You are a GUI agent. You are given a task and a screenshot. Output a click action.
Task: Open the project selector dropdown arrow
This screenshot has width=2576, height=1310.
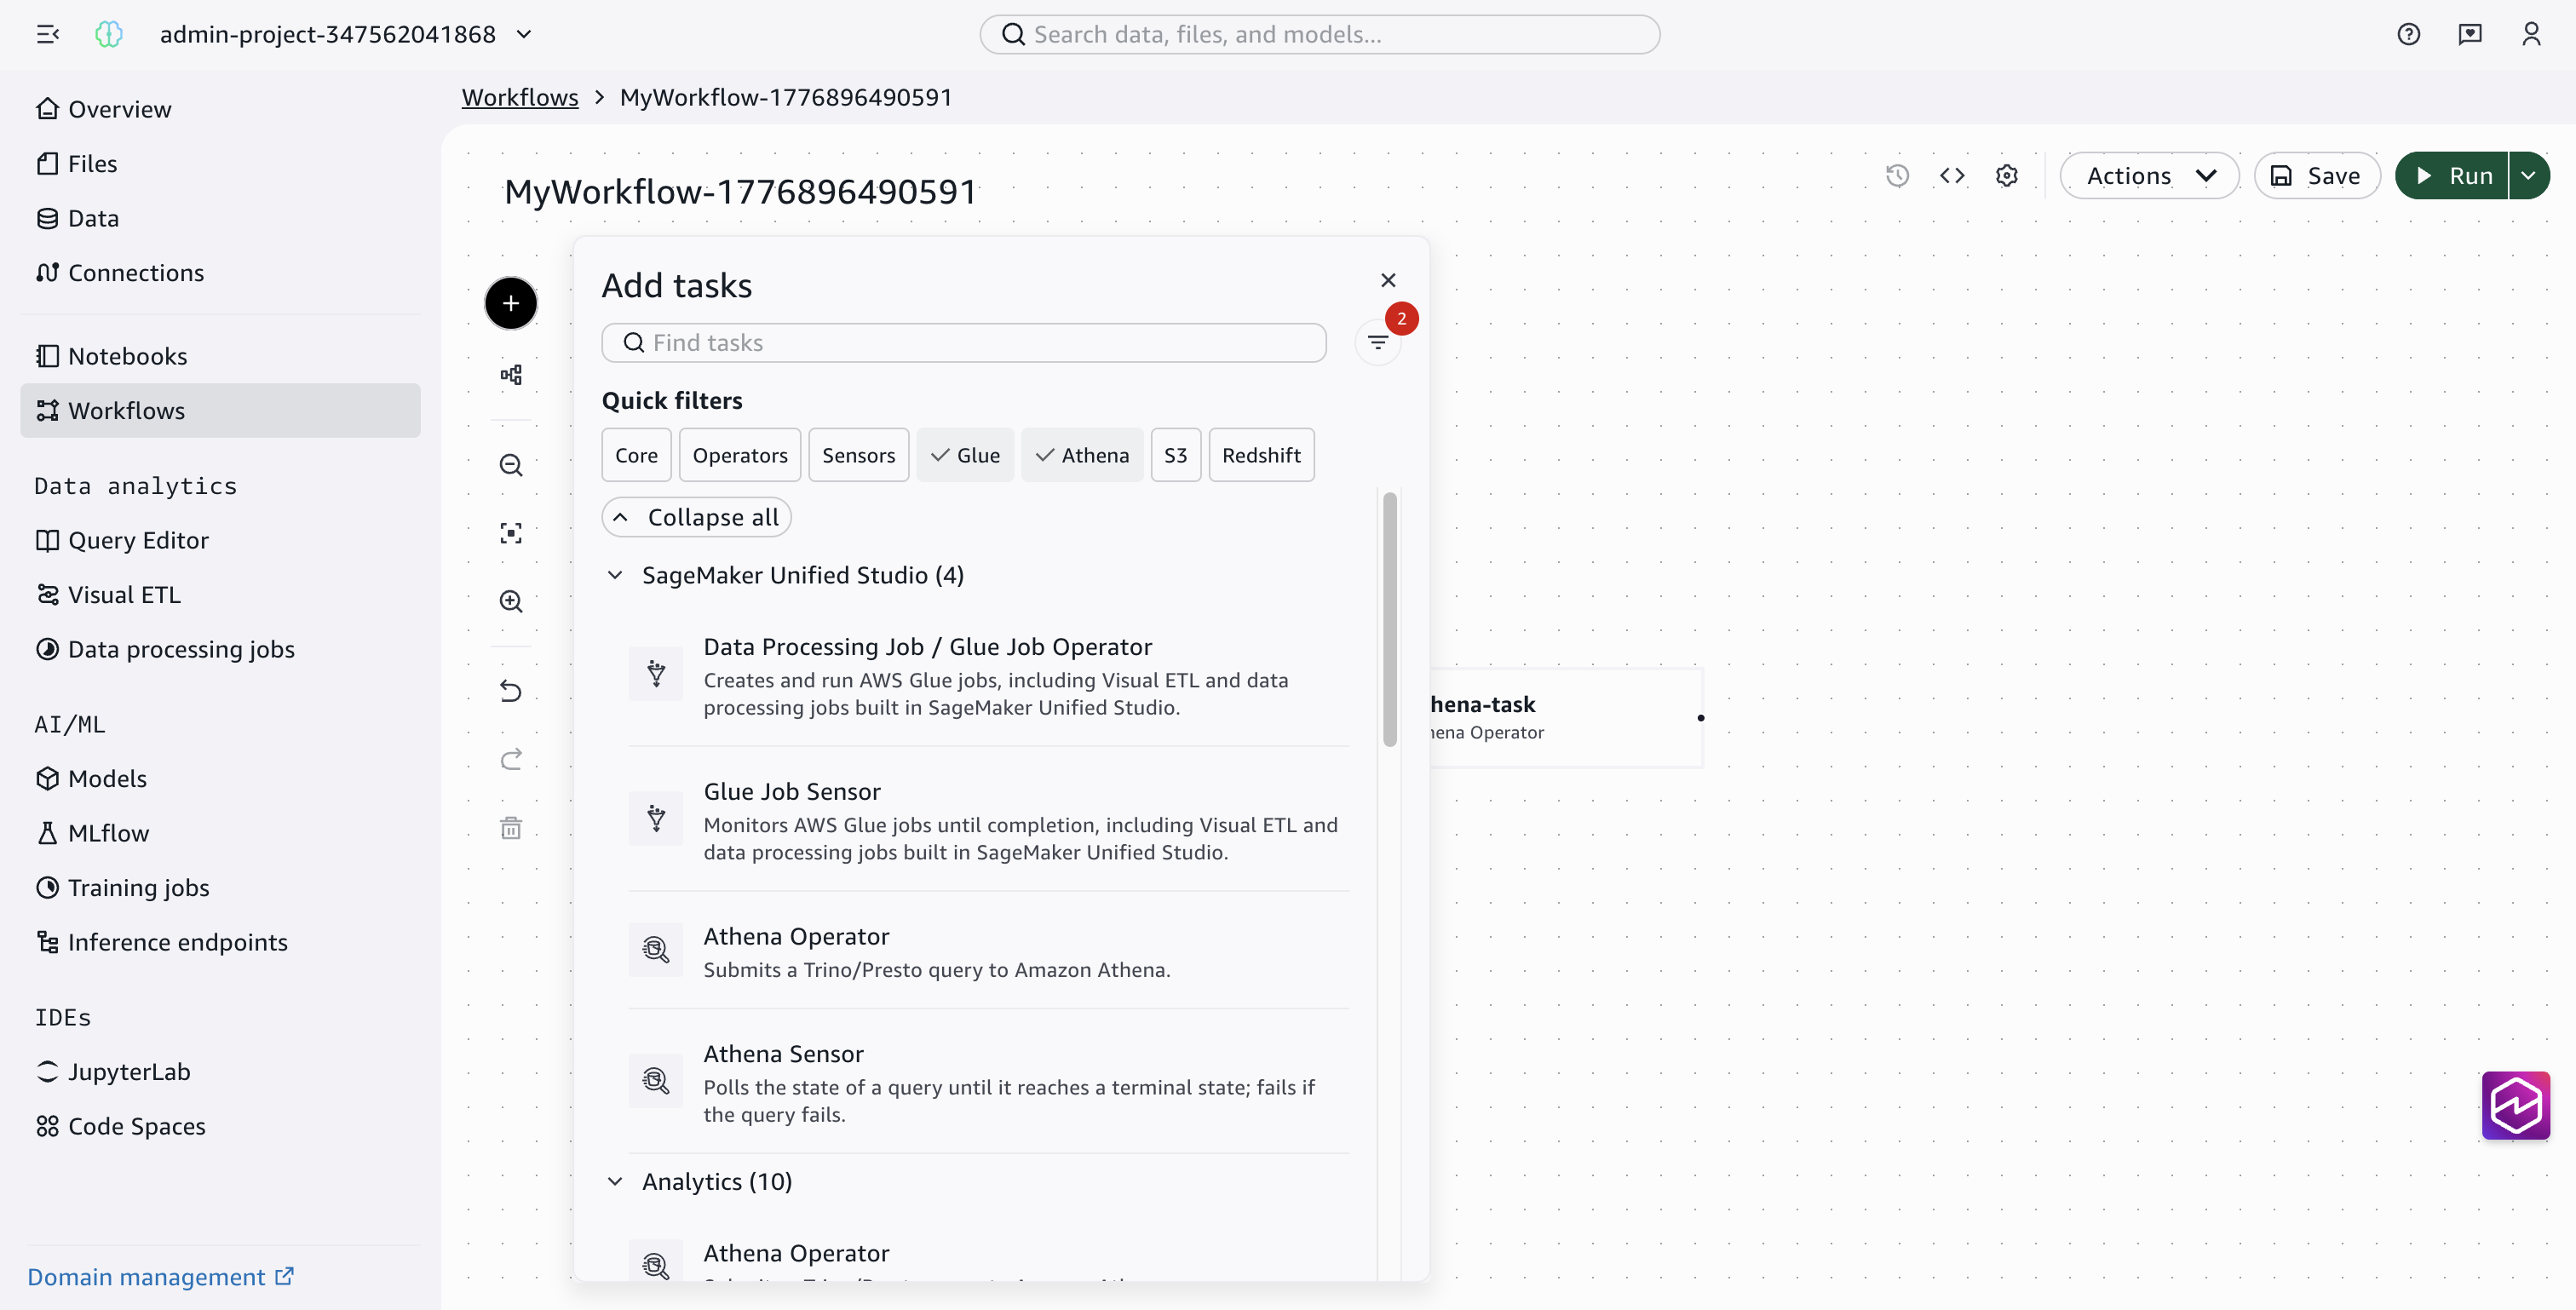click(524, 35)
